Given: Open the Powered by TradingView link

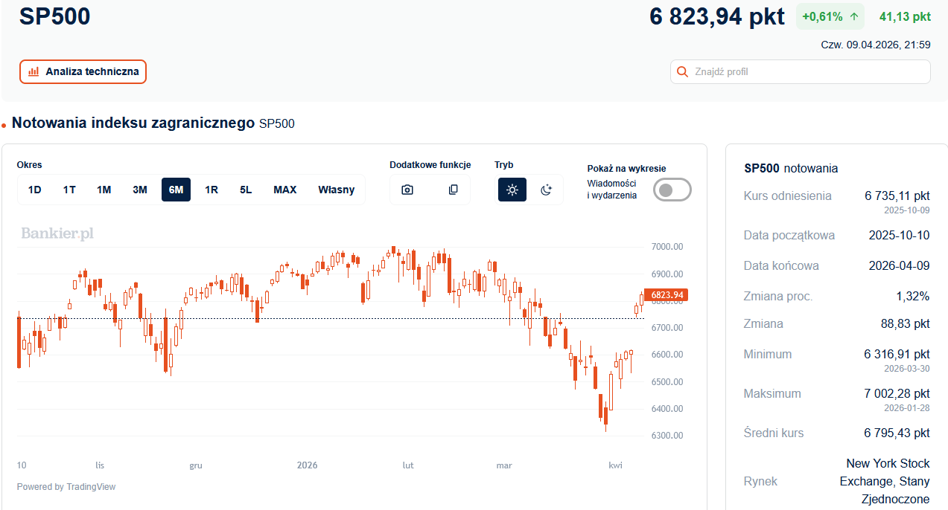Looking at the screenshot, I should [66, 486].
